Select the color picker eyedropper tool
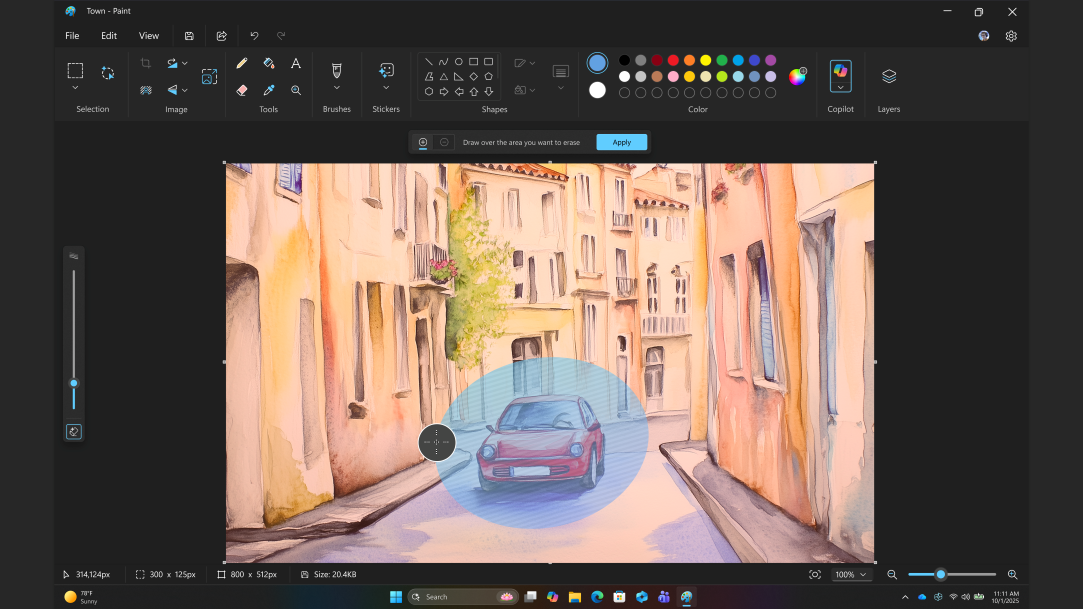1083x609 pixels. 268,90
